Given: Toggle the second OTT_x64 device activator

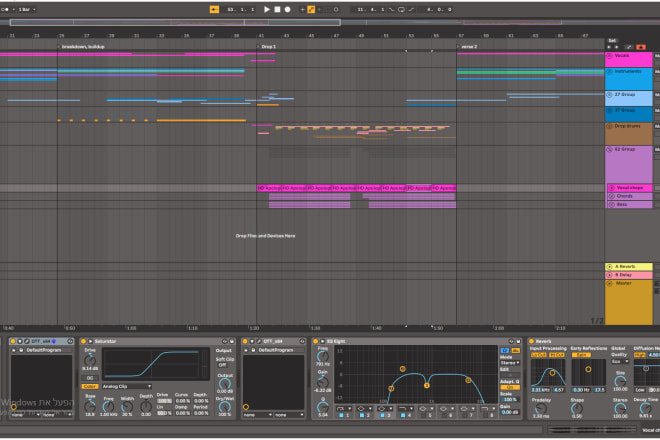Looking at the screenshot, I should [245, 341].
